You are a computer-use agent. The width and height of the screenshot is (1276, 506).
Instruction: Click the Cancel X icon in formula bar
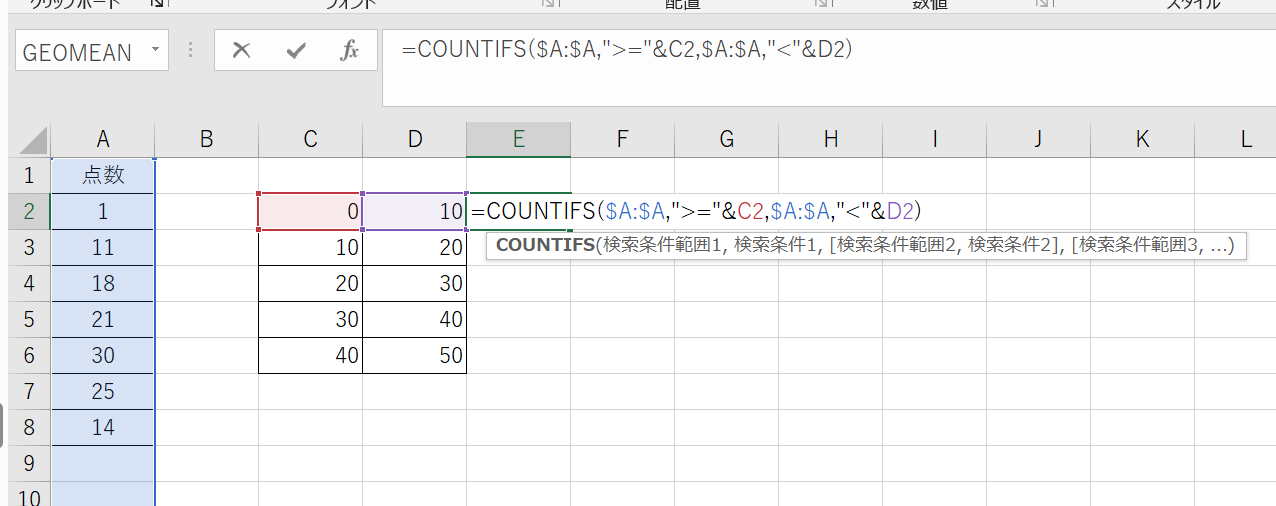pos(241,51)
